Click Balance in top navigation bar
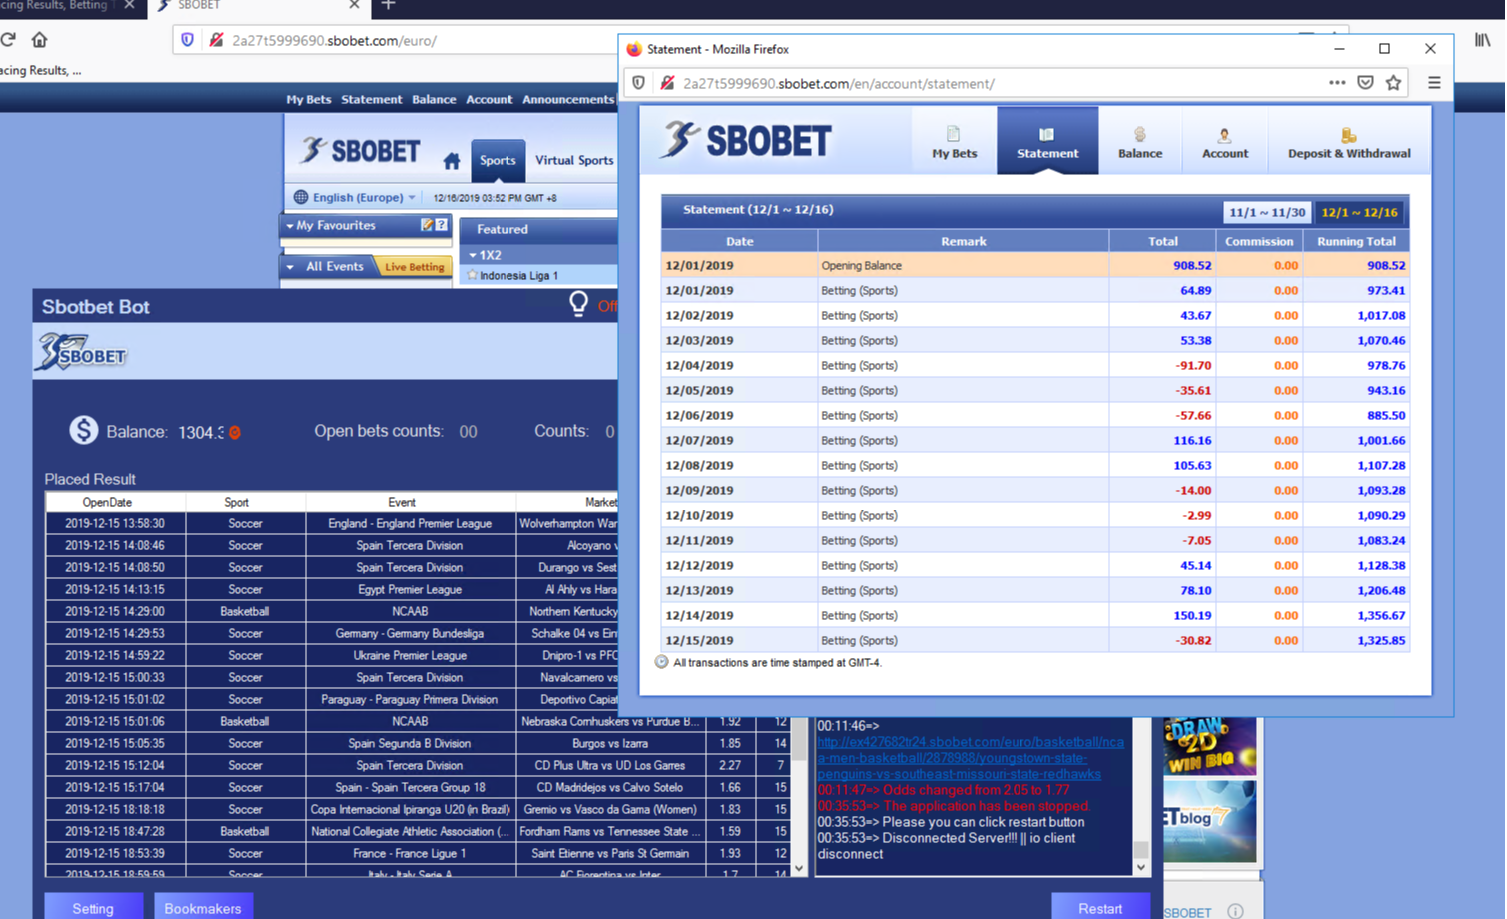 click(x=434, y=99)
